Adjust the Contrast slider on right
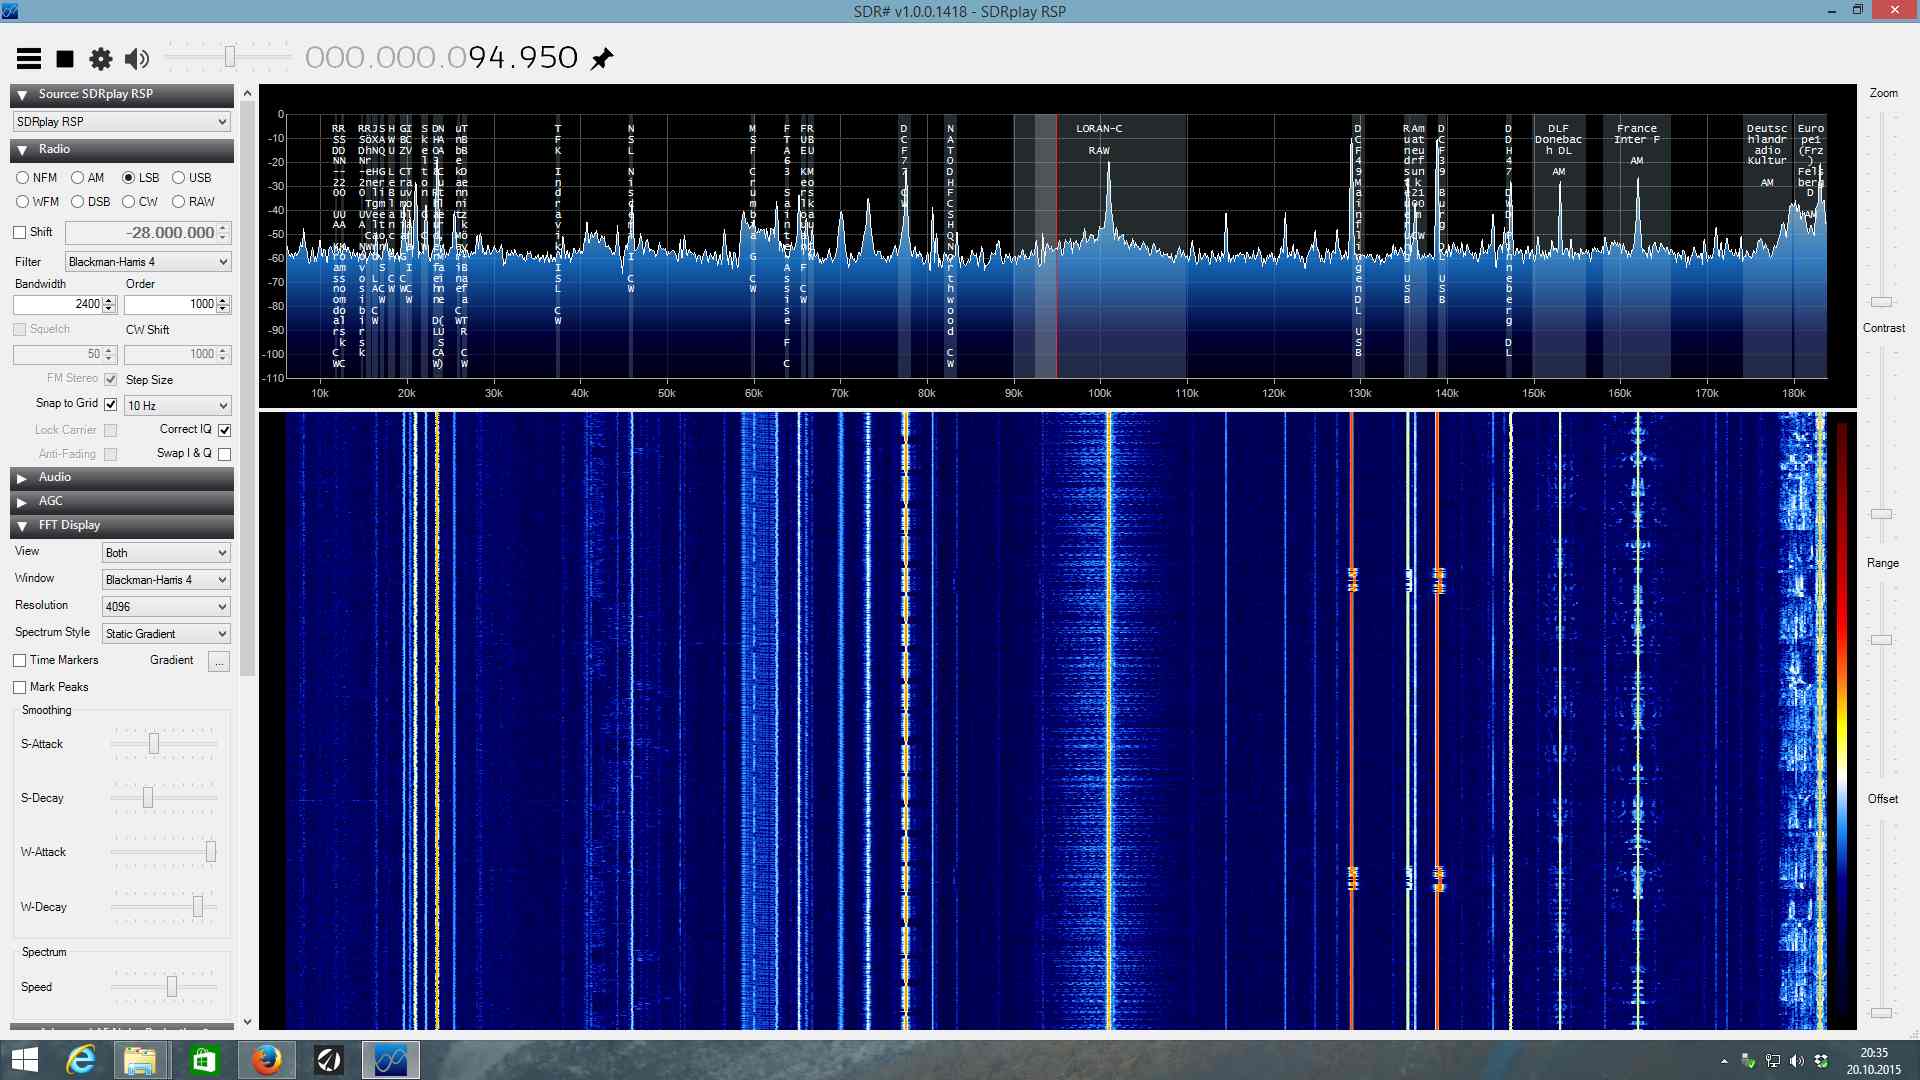This screenshot has width=1920, height=1080. (1882, 513)
